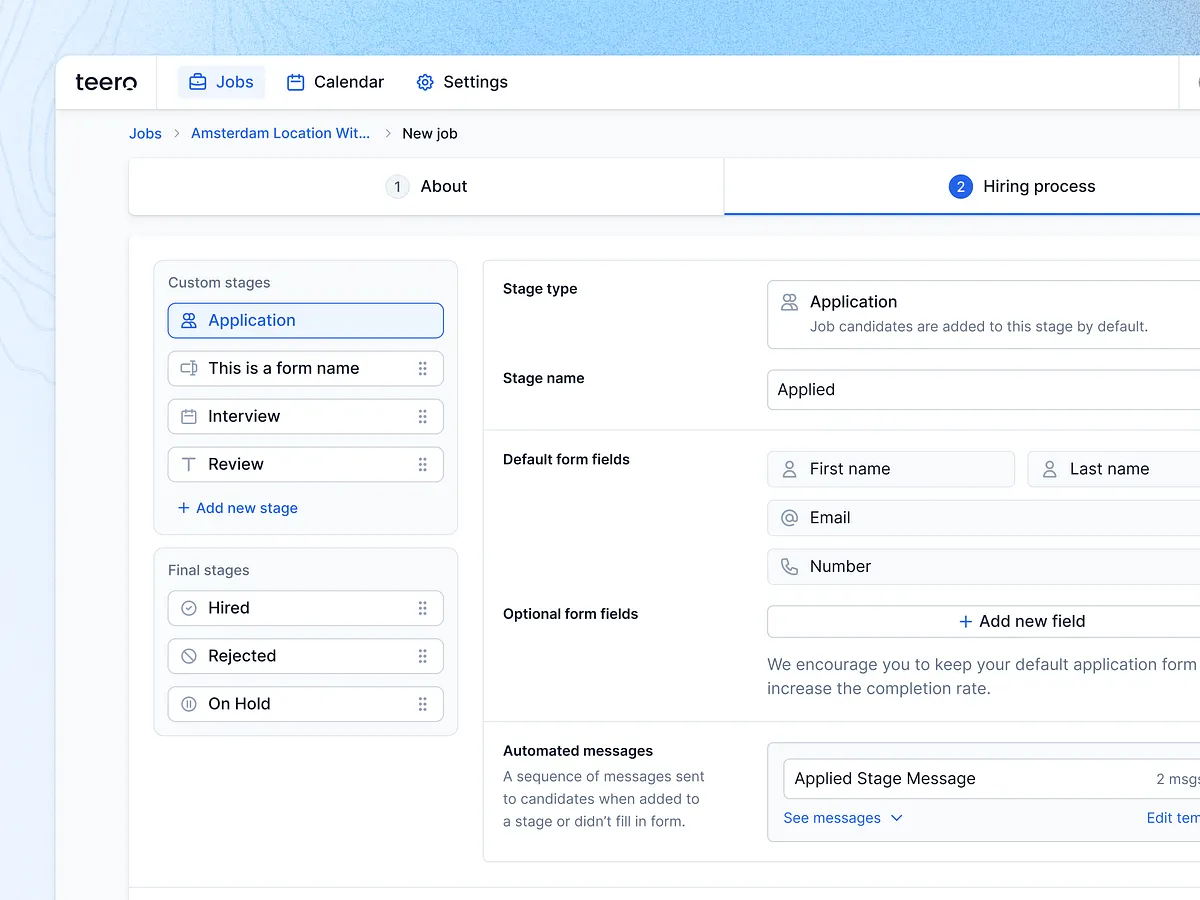Click the Settings gear icon
1200x900 pixels.
click(425, 82)
